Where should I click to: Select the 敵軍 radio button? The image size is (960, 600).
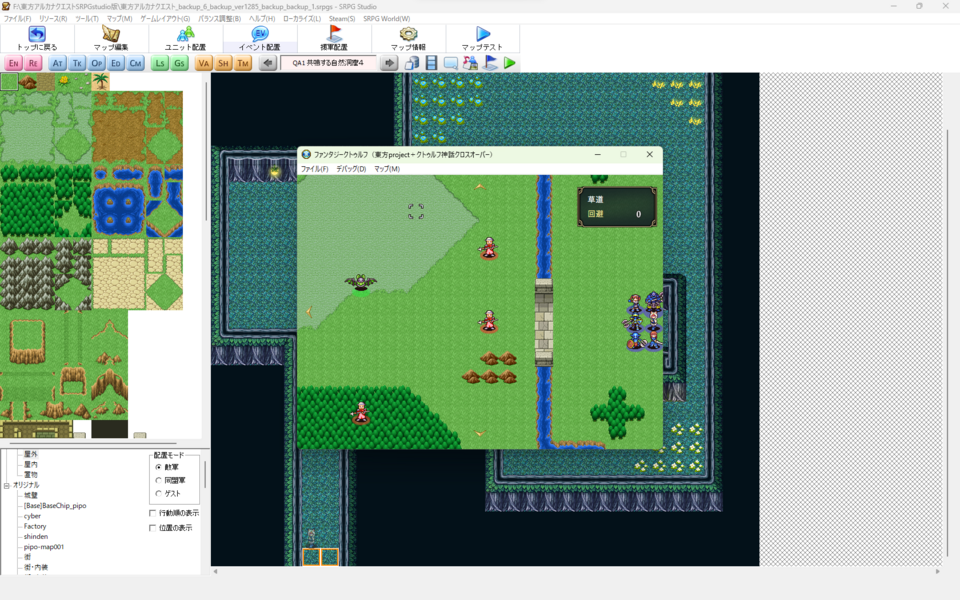(x=159, y=467)
